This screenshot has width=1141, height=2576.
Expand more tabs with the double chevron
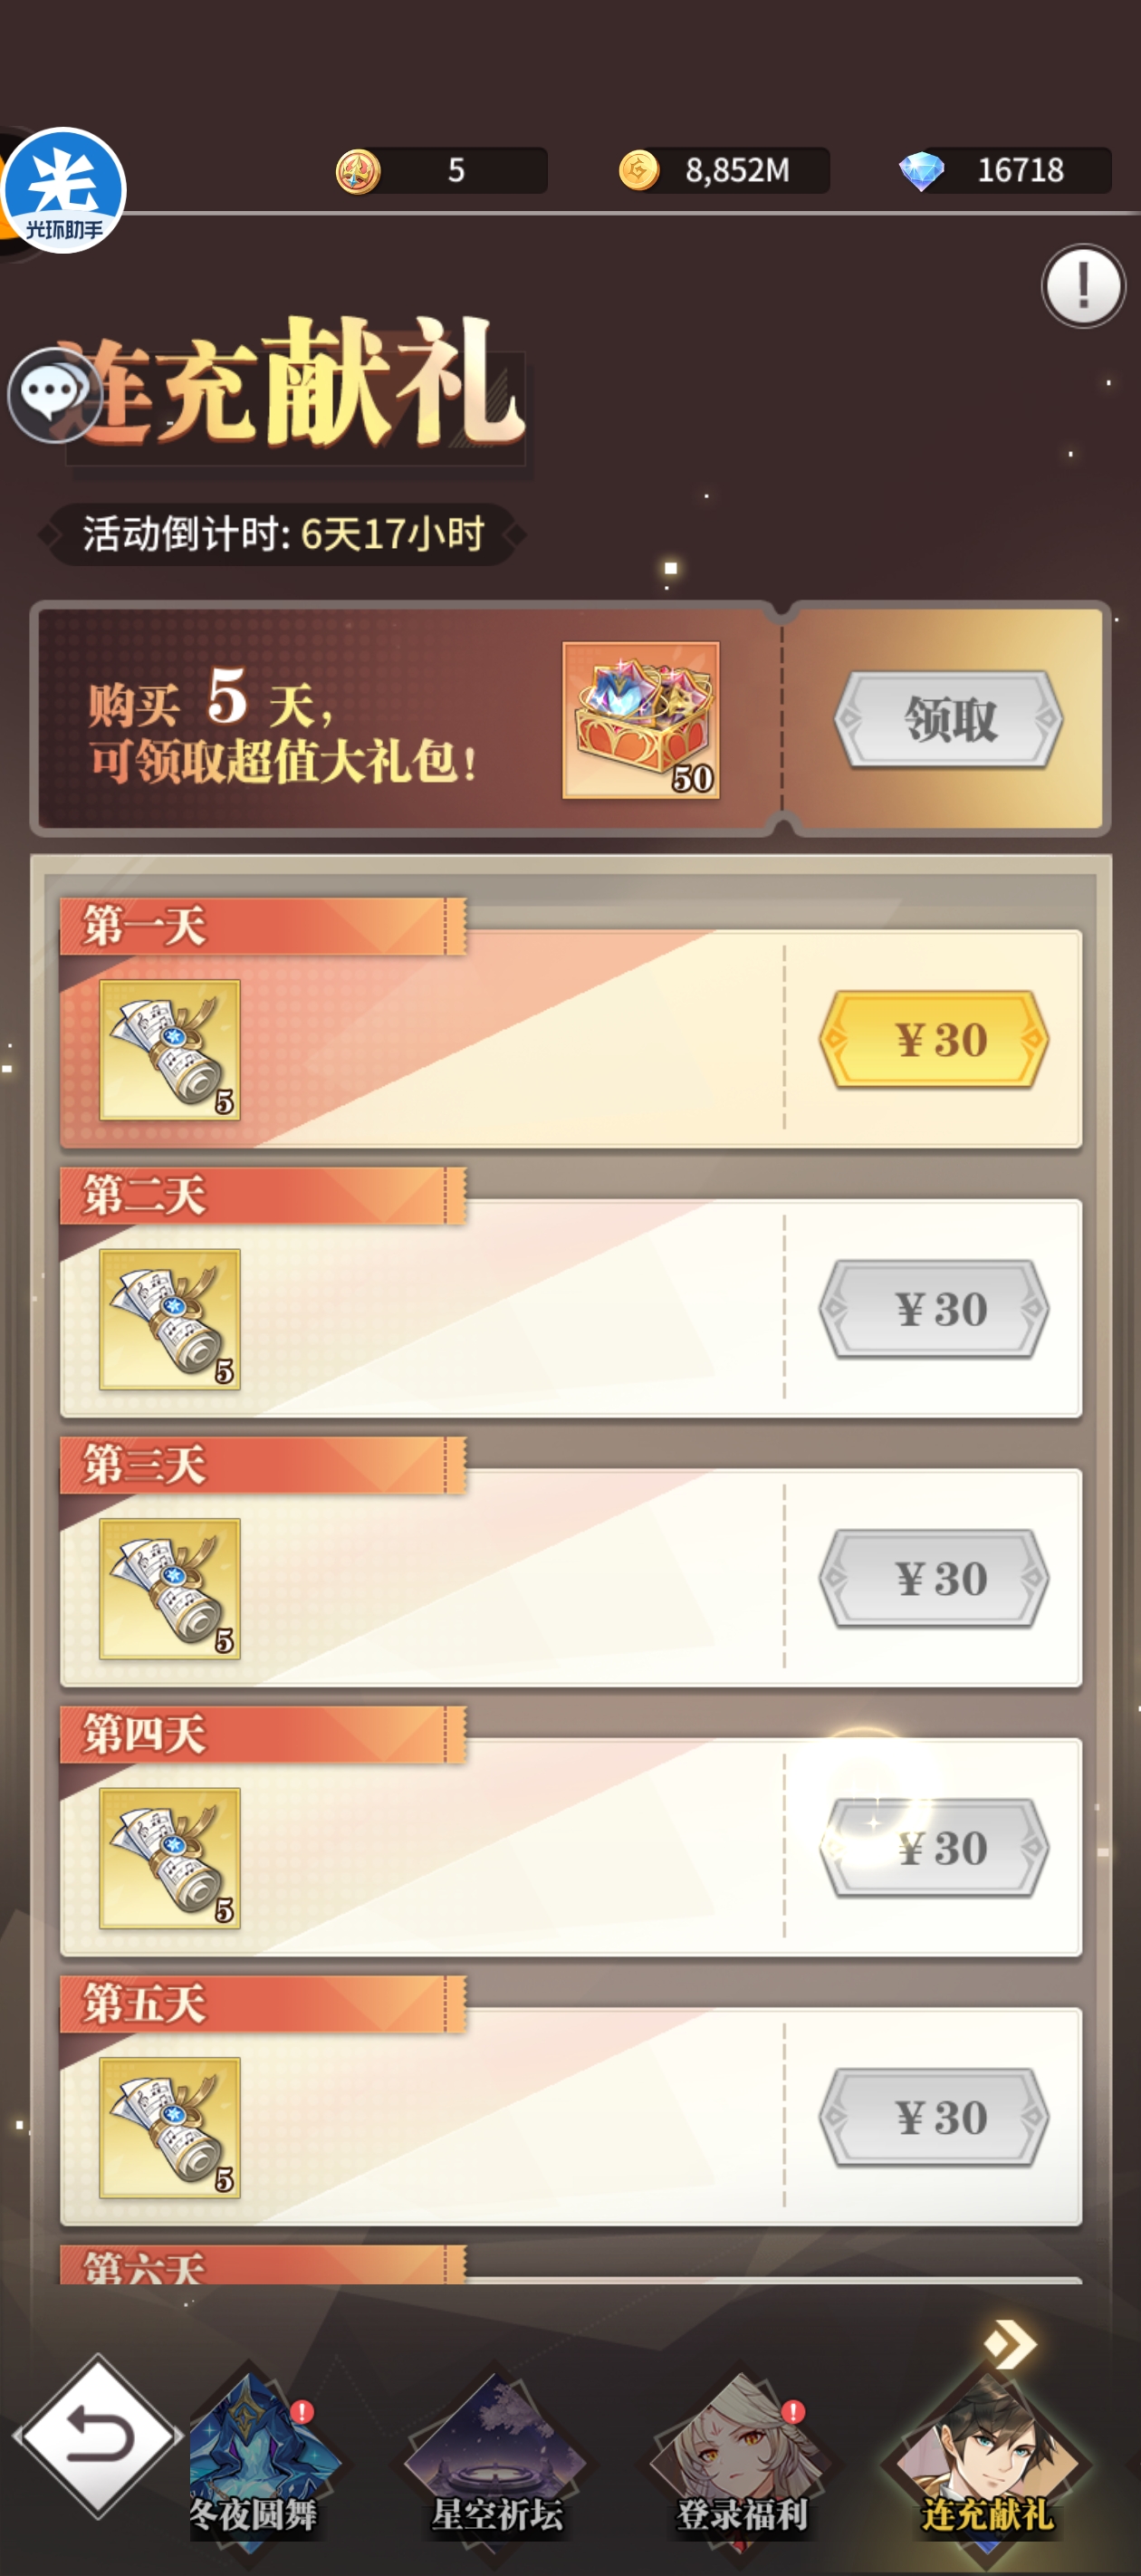[x=1010, y=2344]
